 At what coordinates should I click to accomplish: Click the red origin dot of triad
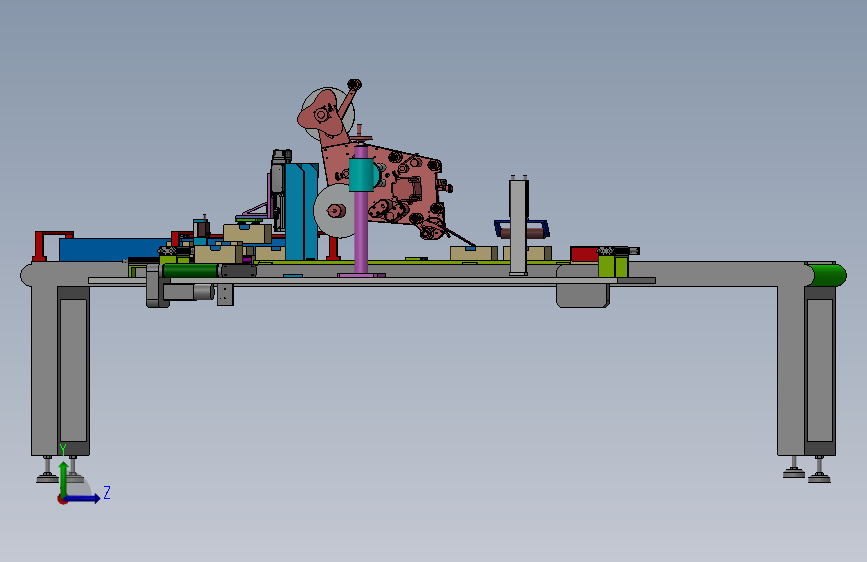pos(62,499)
